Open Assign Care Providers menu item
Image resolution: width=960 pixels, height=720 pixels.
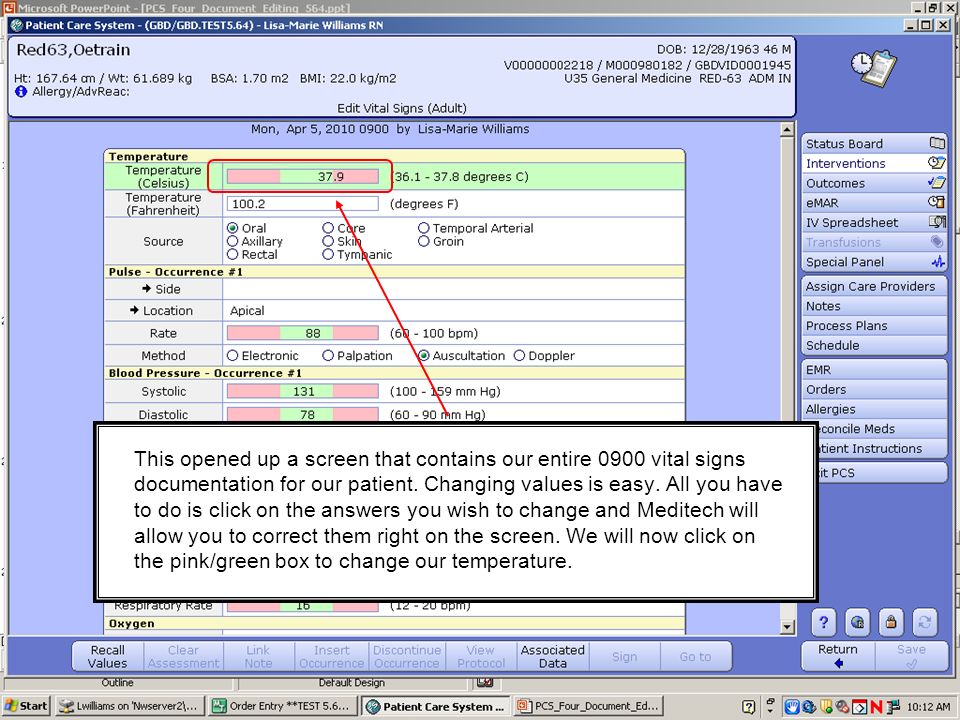click(x=874, y=286)
